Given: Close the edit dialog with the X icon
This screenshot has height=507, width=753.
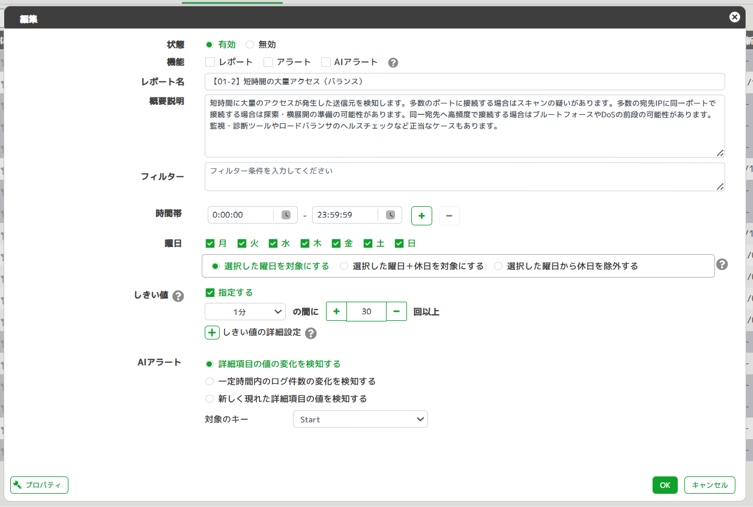Looking at the screenshot, I should click(x=734, y=17).
